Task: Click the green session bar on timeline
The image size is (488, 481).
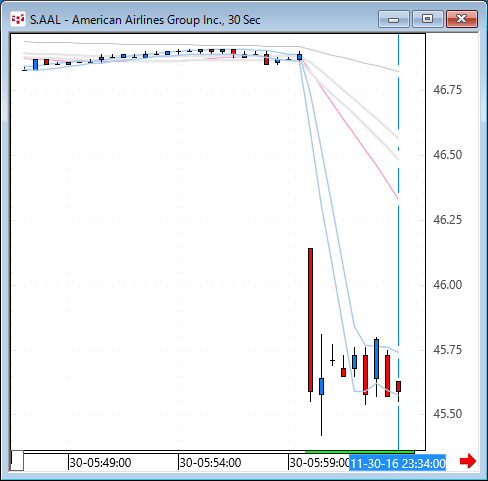Action: pyautogui.click(x=360, y=452)
